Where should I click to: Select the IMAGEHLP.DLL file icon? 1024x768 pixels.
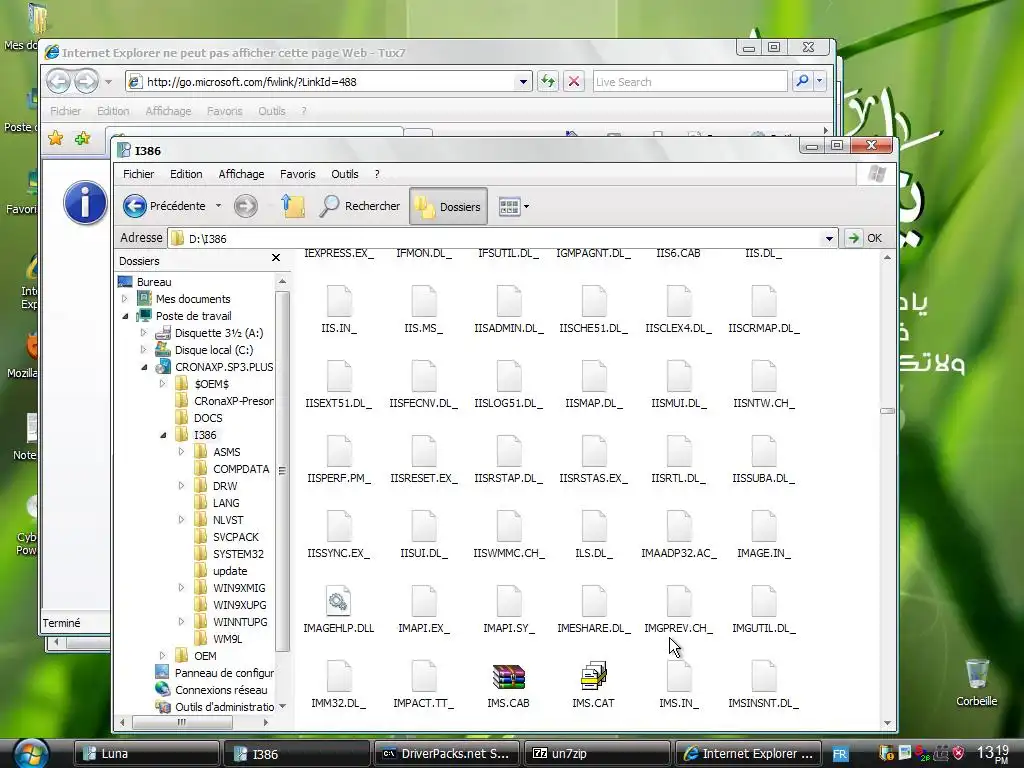click(338, 601)
